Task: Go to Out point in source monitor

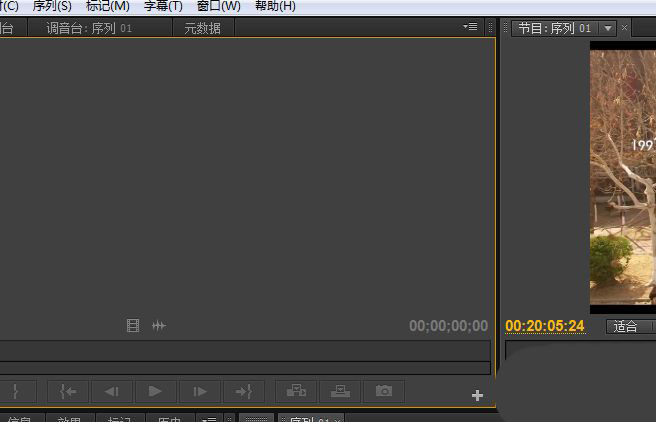Action: [x=243, y=391]
